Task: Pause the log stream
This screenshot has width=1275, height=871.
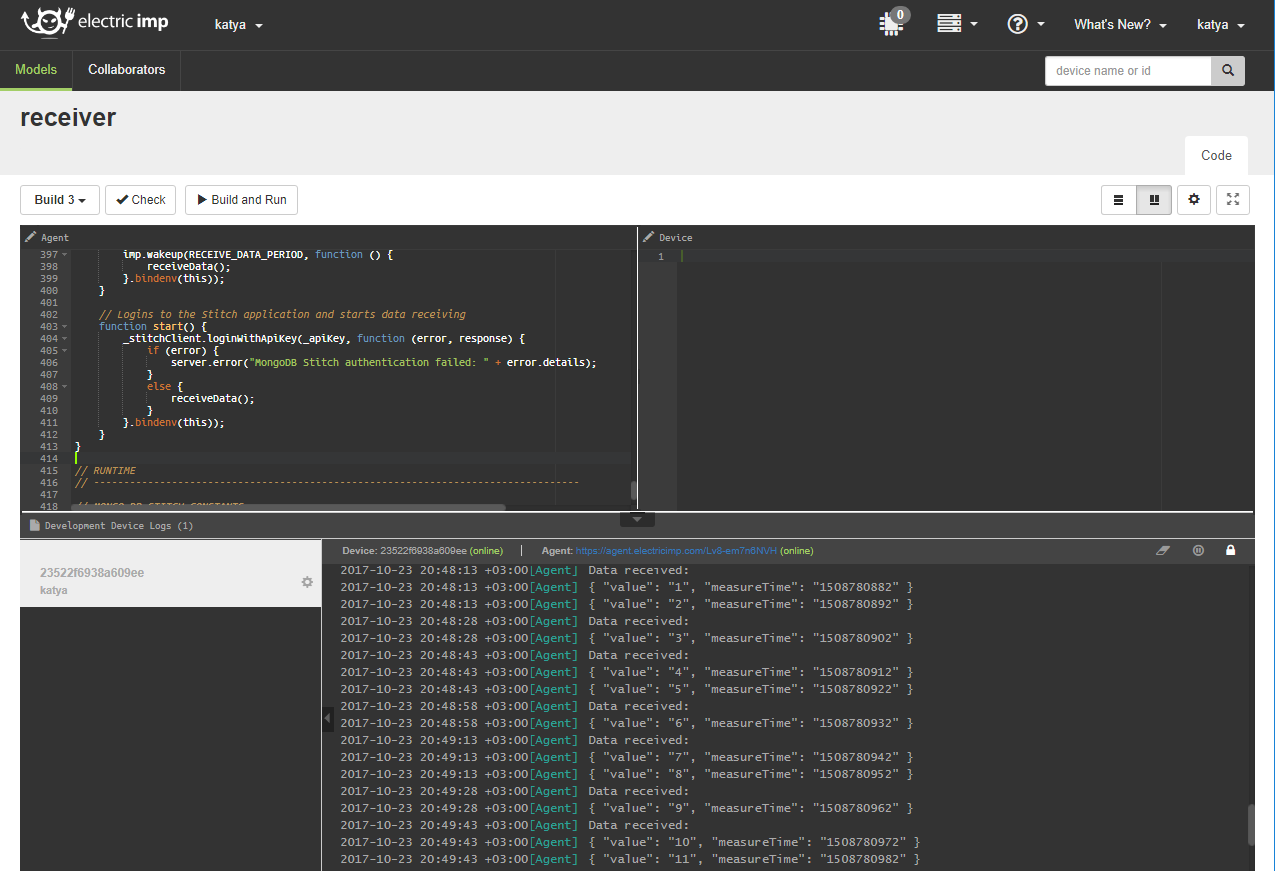Action: (x=1198, y=551)
